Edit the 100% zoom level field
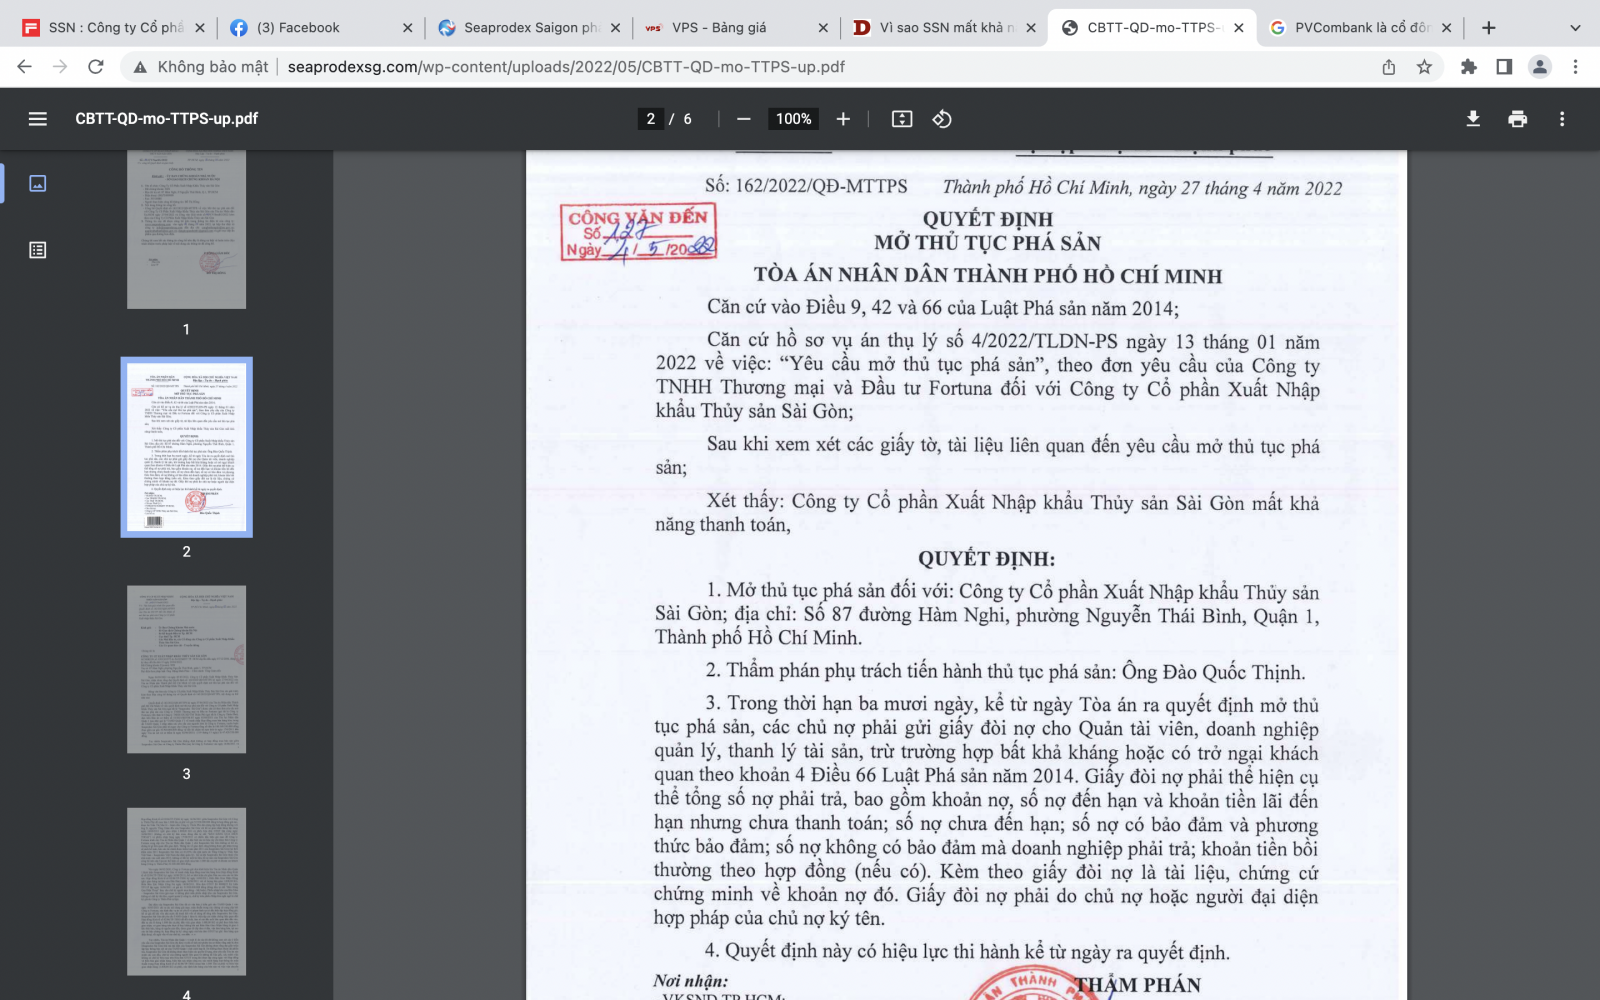 point(794,119)
